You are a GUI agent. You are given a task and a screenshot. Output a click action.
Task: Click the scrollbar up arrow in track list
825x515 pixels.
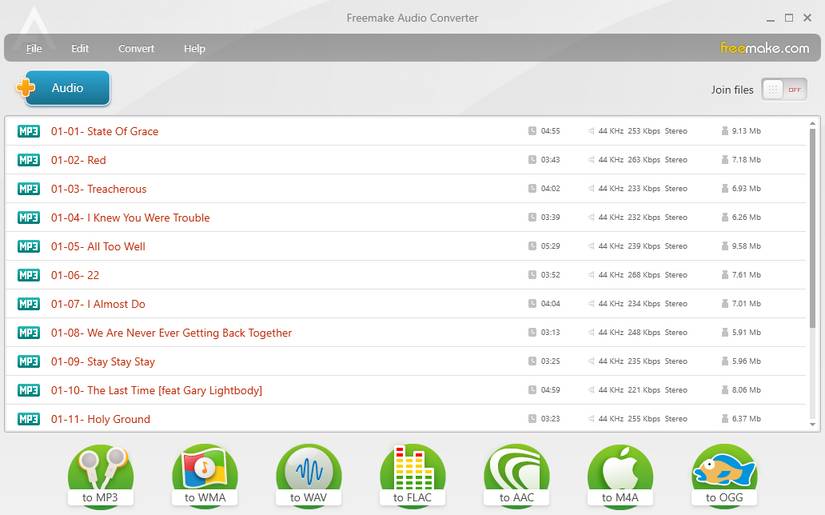812,124
